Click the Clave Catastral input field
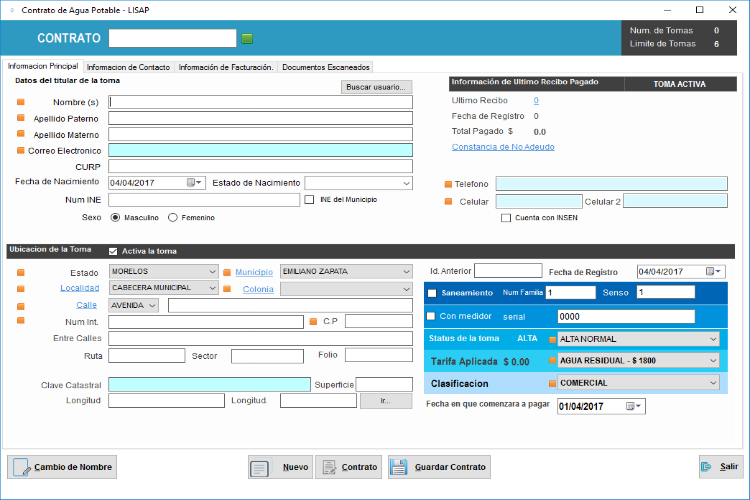 [x=209, y=384]
